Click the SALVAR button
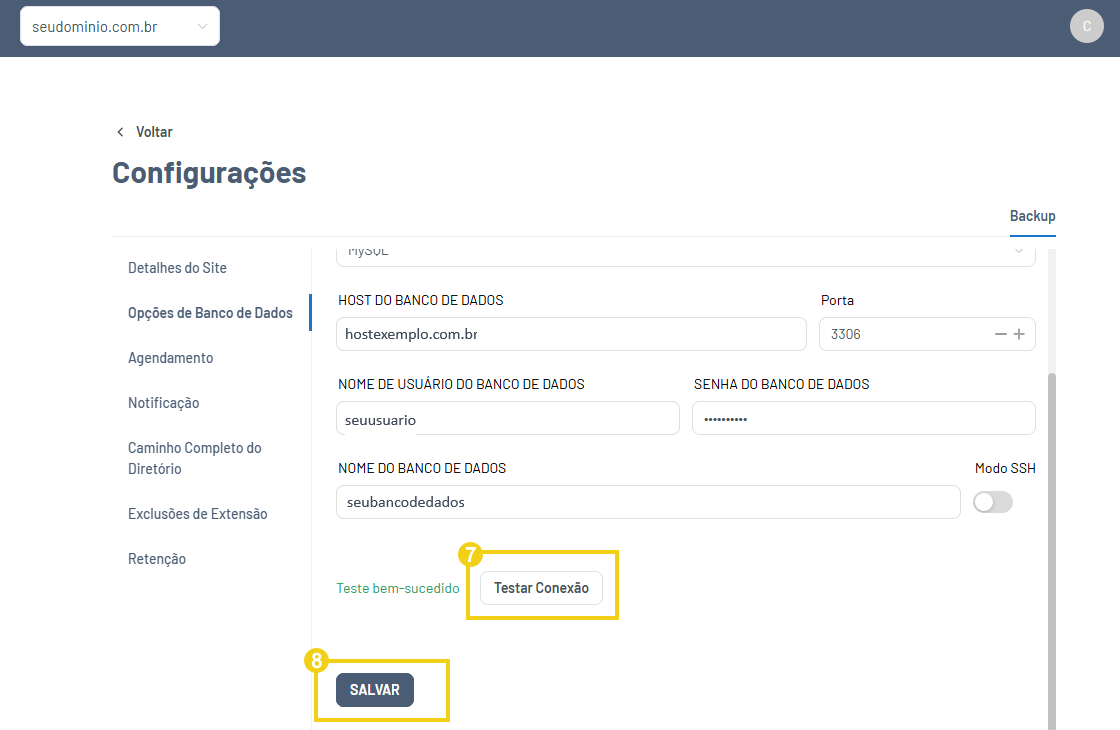This screenshot has width=1120, height=730. point(375,690)
